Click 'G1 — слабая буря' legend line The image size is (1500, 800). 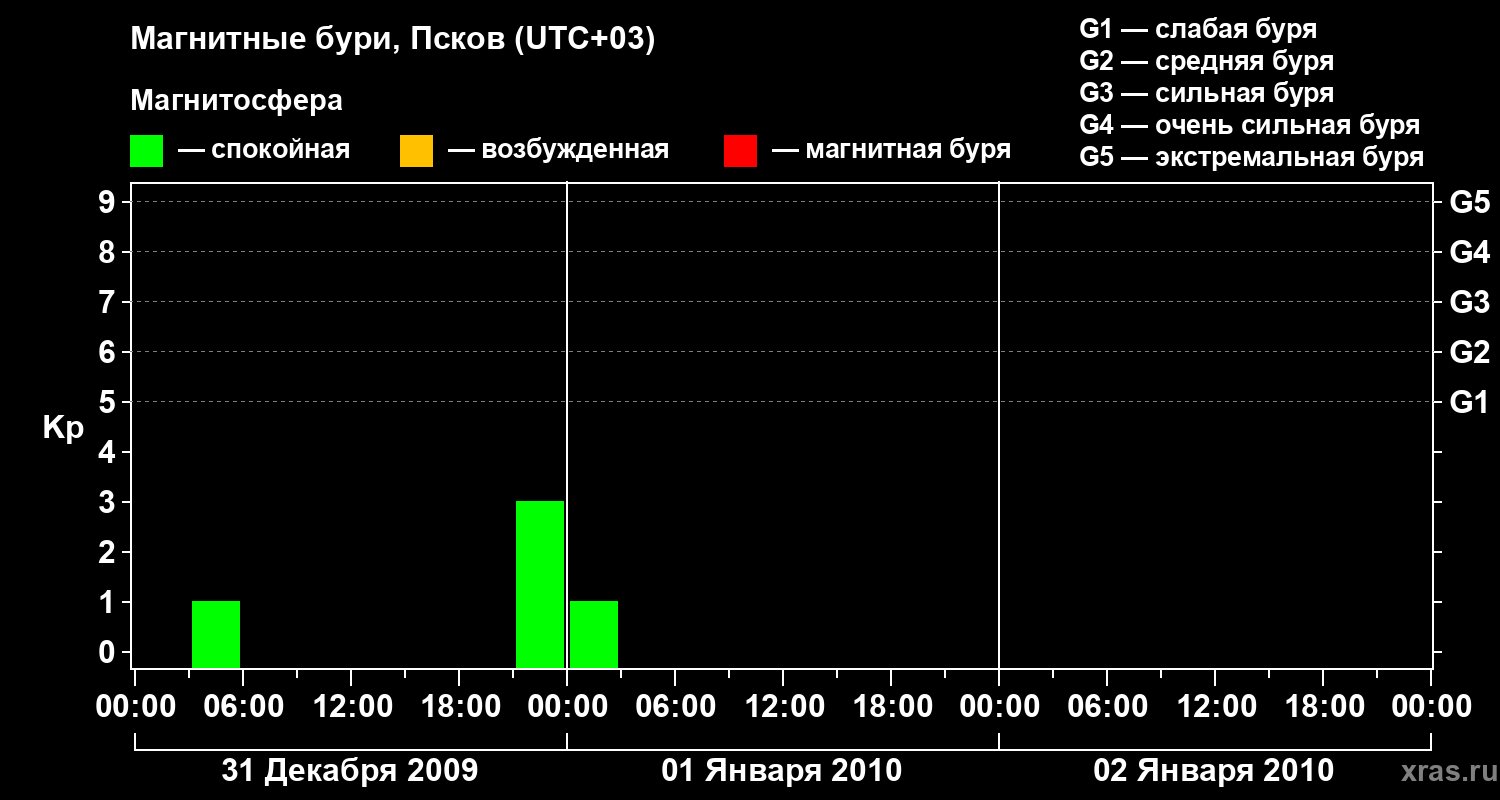pos(1198,29)
